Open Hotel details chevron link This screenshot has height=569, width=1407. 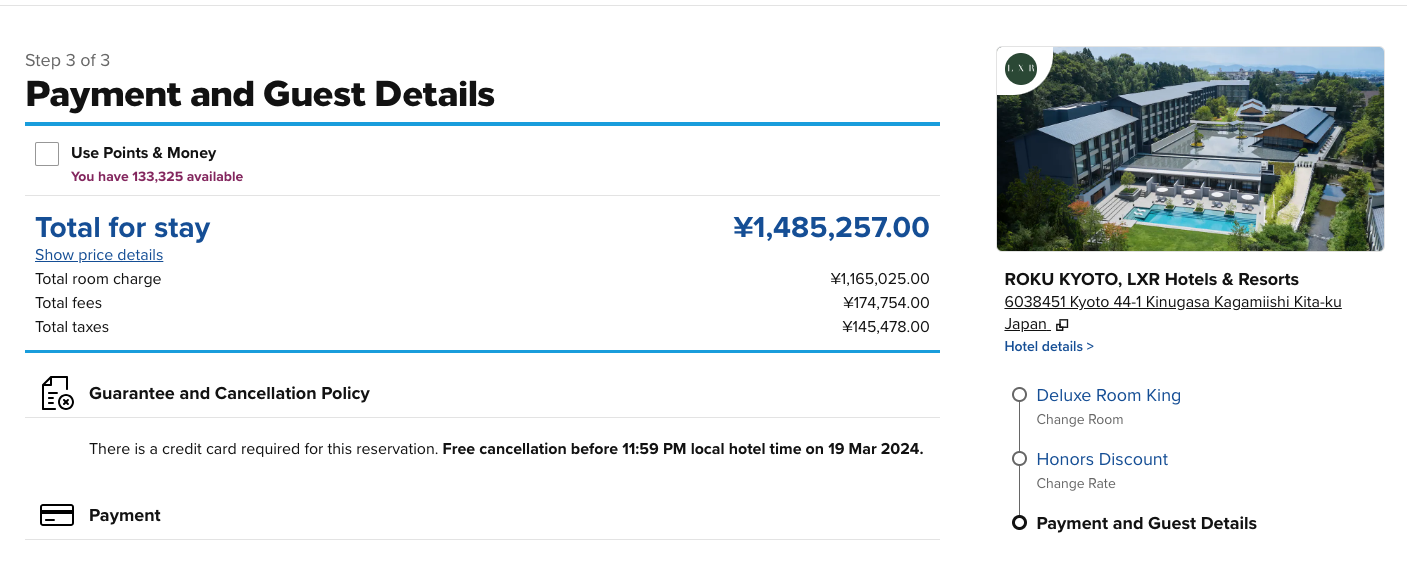click(1049, 346)
